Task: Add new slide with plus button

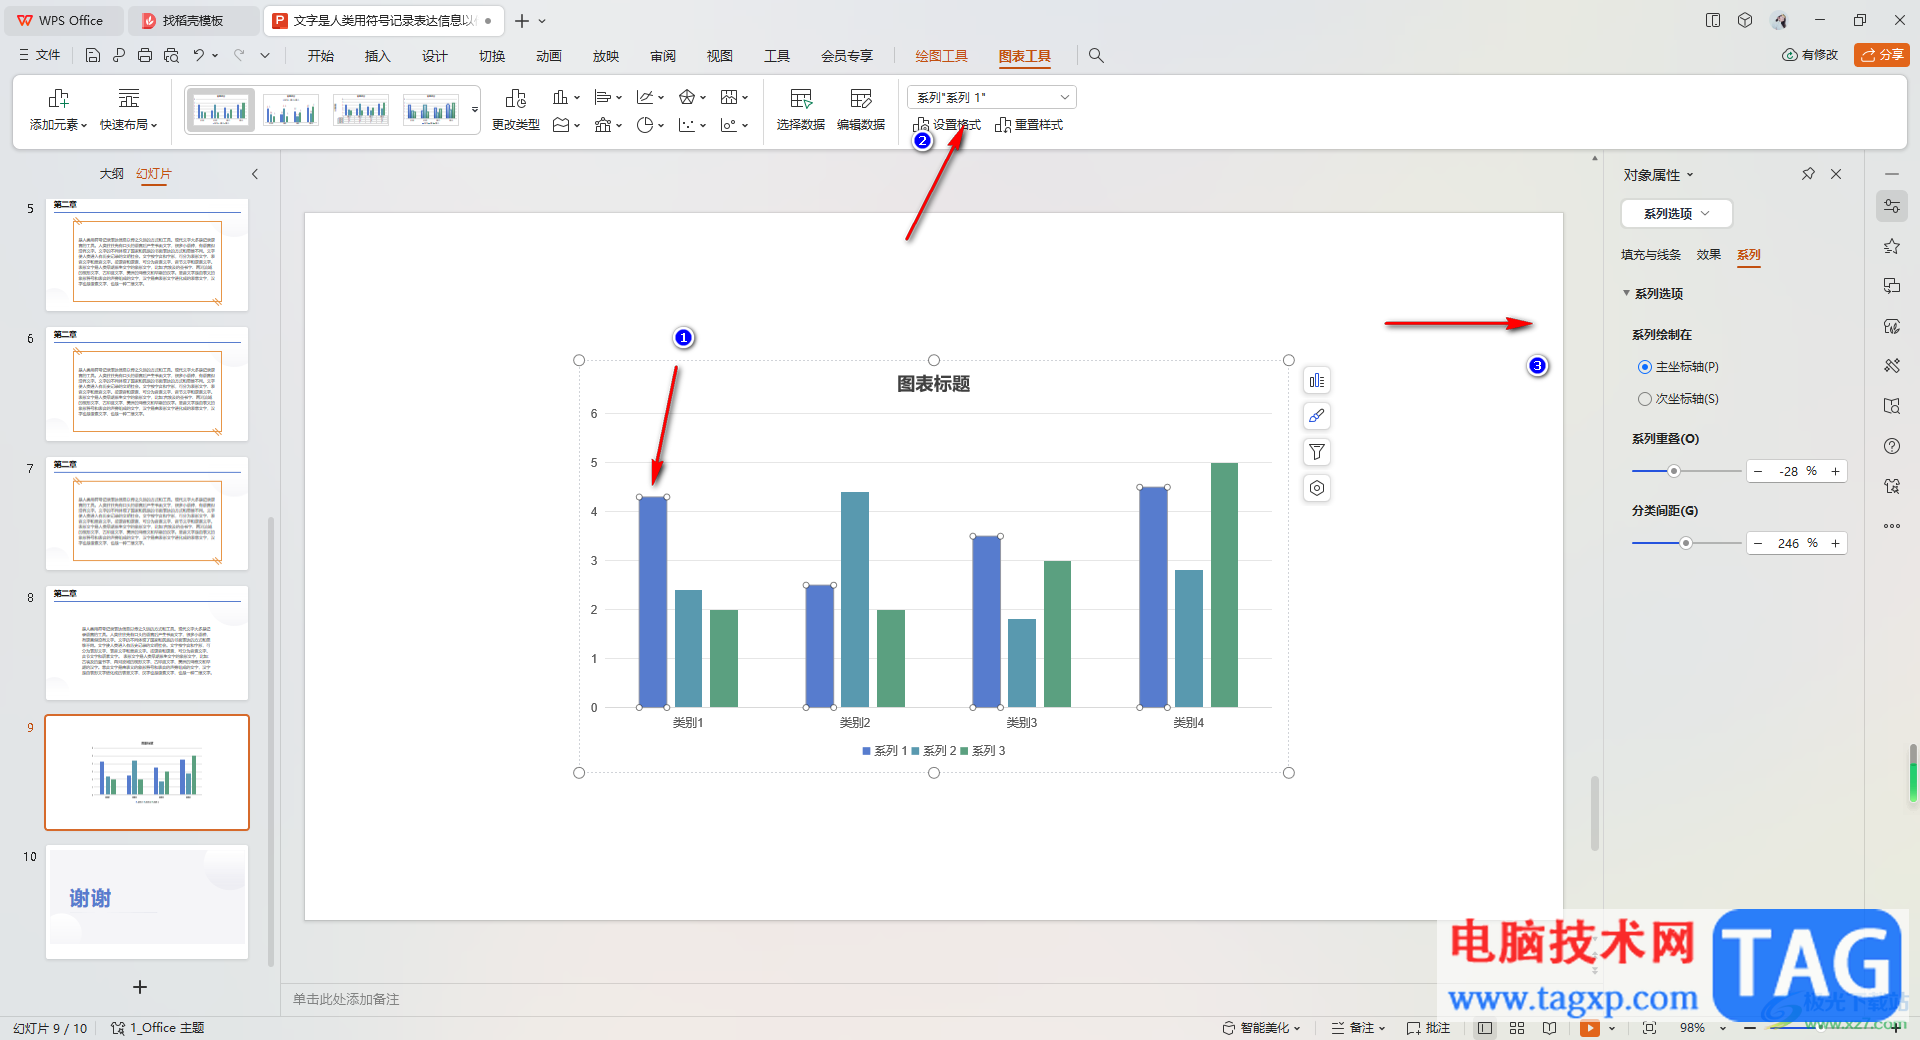Action: click(140, 987)
